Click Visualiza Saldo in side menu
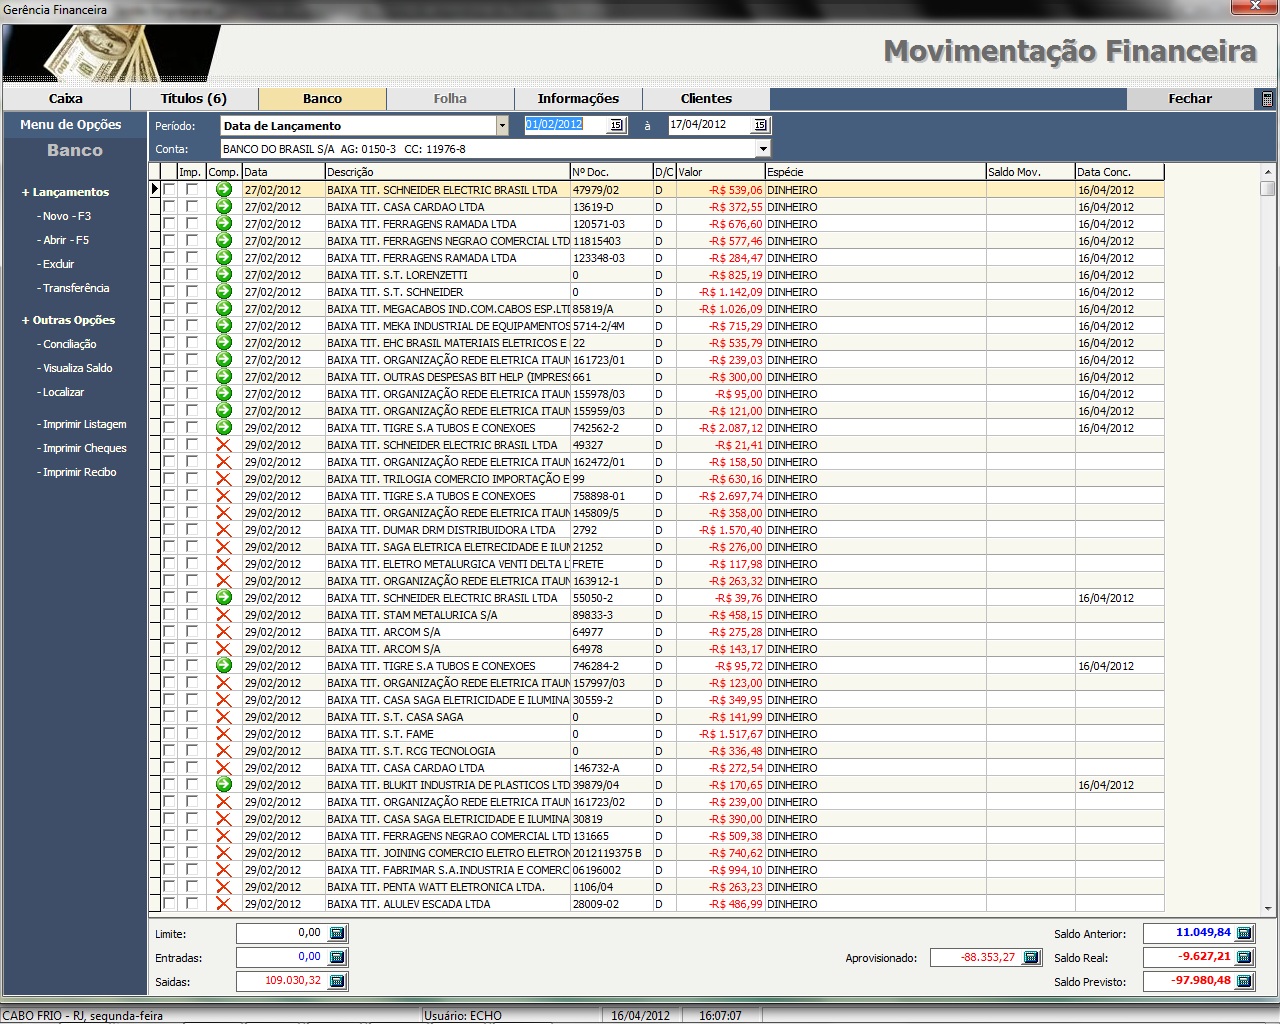 click(75, 368)
